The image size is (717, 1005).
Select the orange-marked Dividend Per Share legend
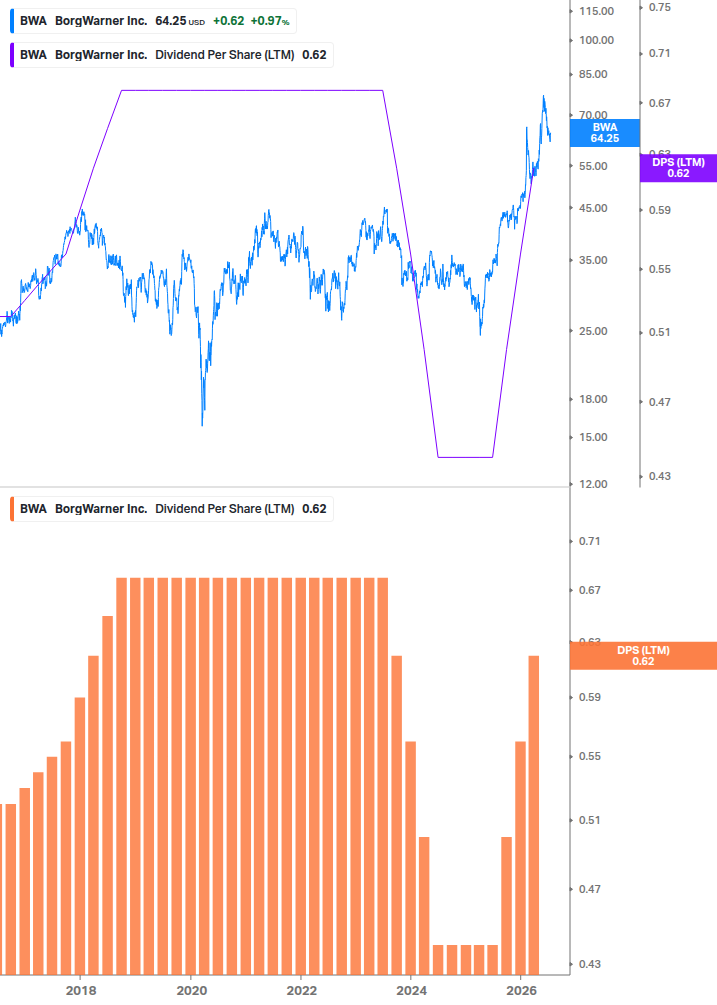coord(172,509)
